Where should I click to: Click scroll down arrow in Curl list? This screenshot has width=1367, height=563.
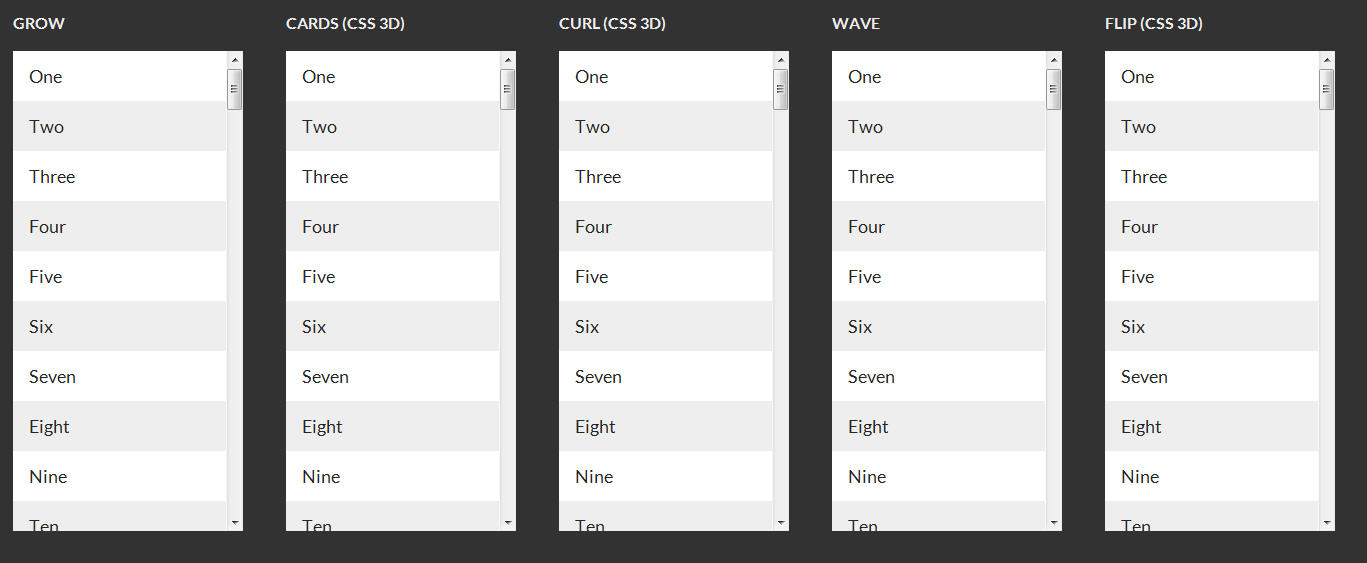click(x=781, y=522)
